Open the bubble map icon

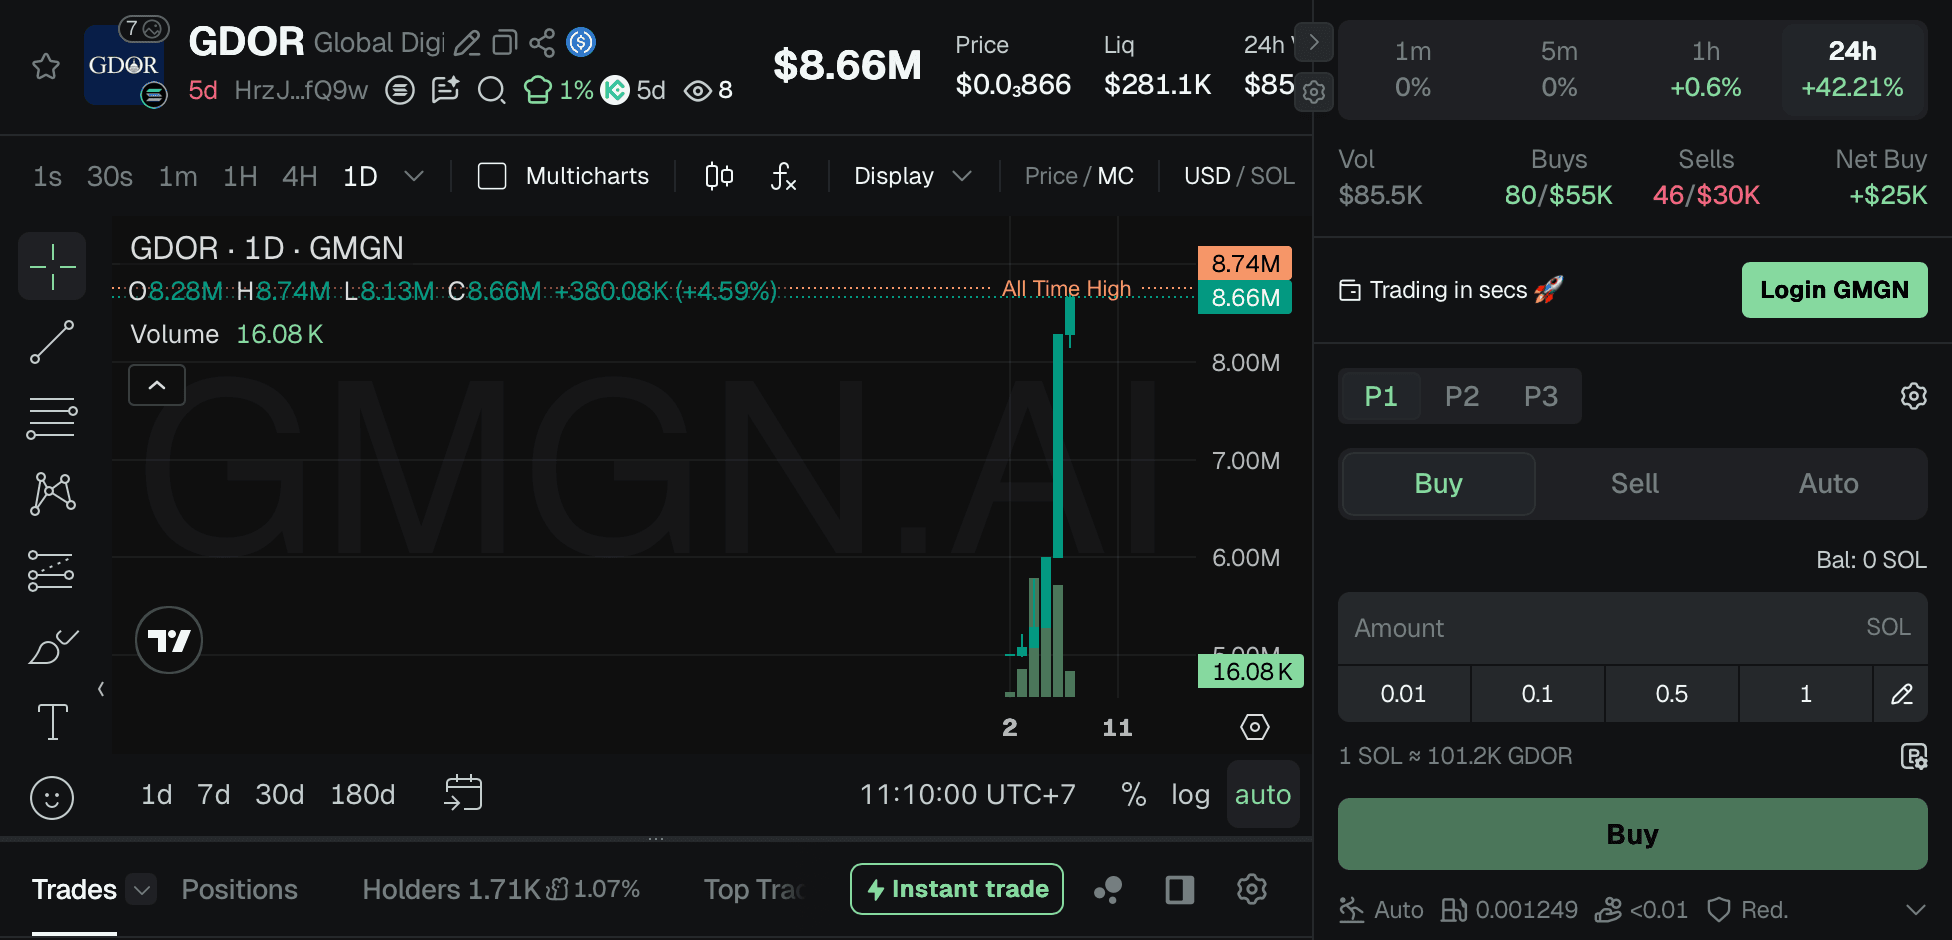(x=1108, y=889)
